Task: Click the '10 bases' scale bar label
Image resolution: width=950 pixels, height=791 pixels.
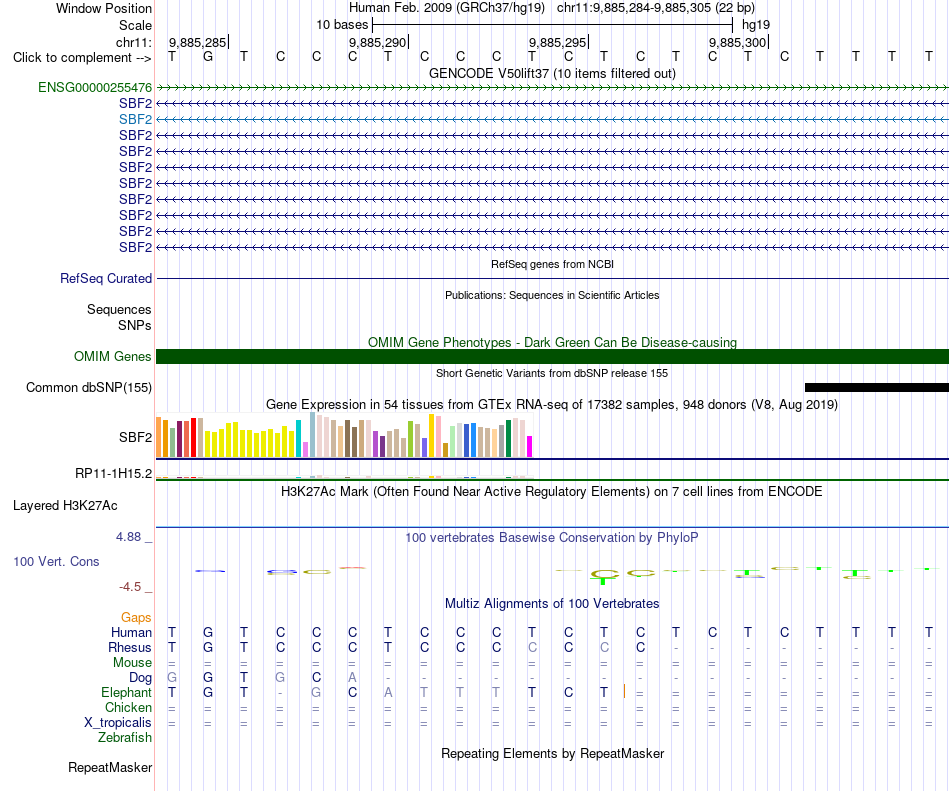Action: click(x=342, y=25)
